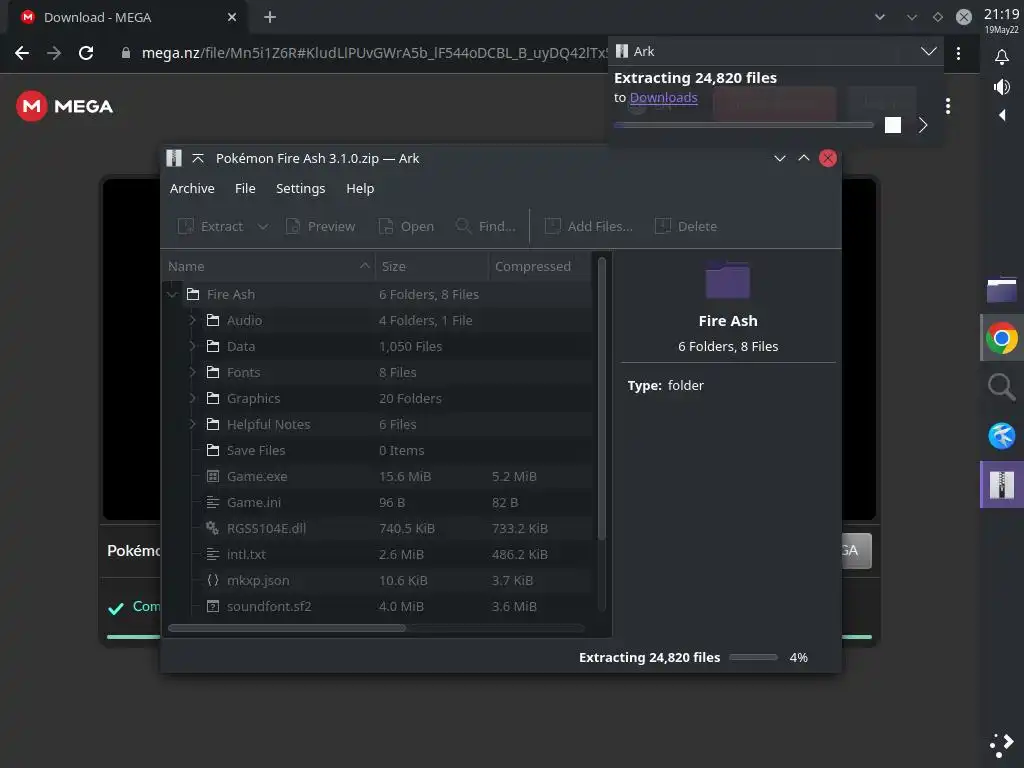1024x768 pixels.
Task: Expand the Helpful Notes folder
Action: click(x=192, y=424)
